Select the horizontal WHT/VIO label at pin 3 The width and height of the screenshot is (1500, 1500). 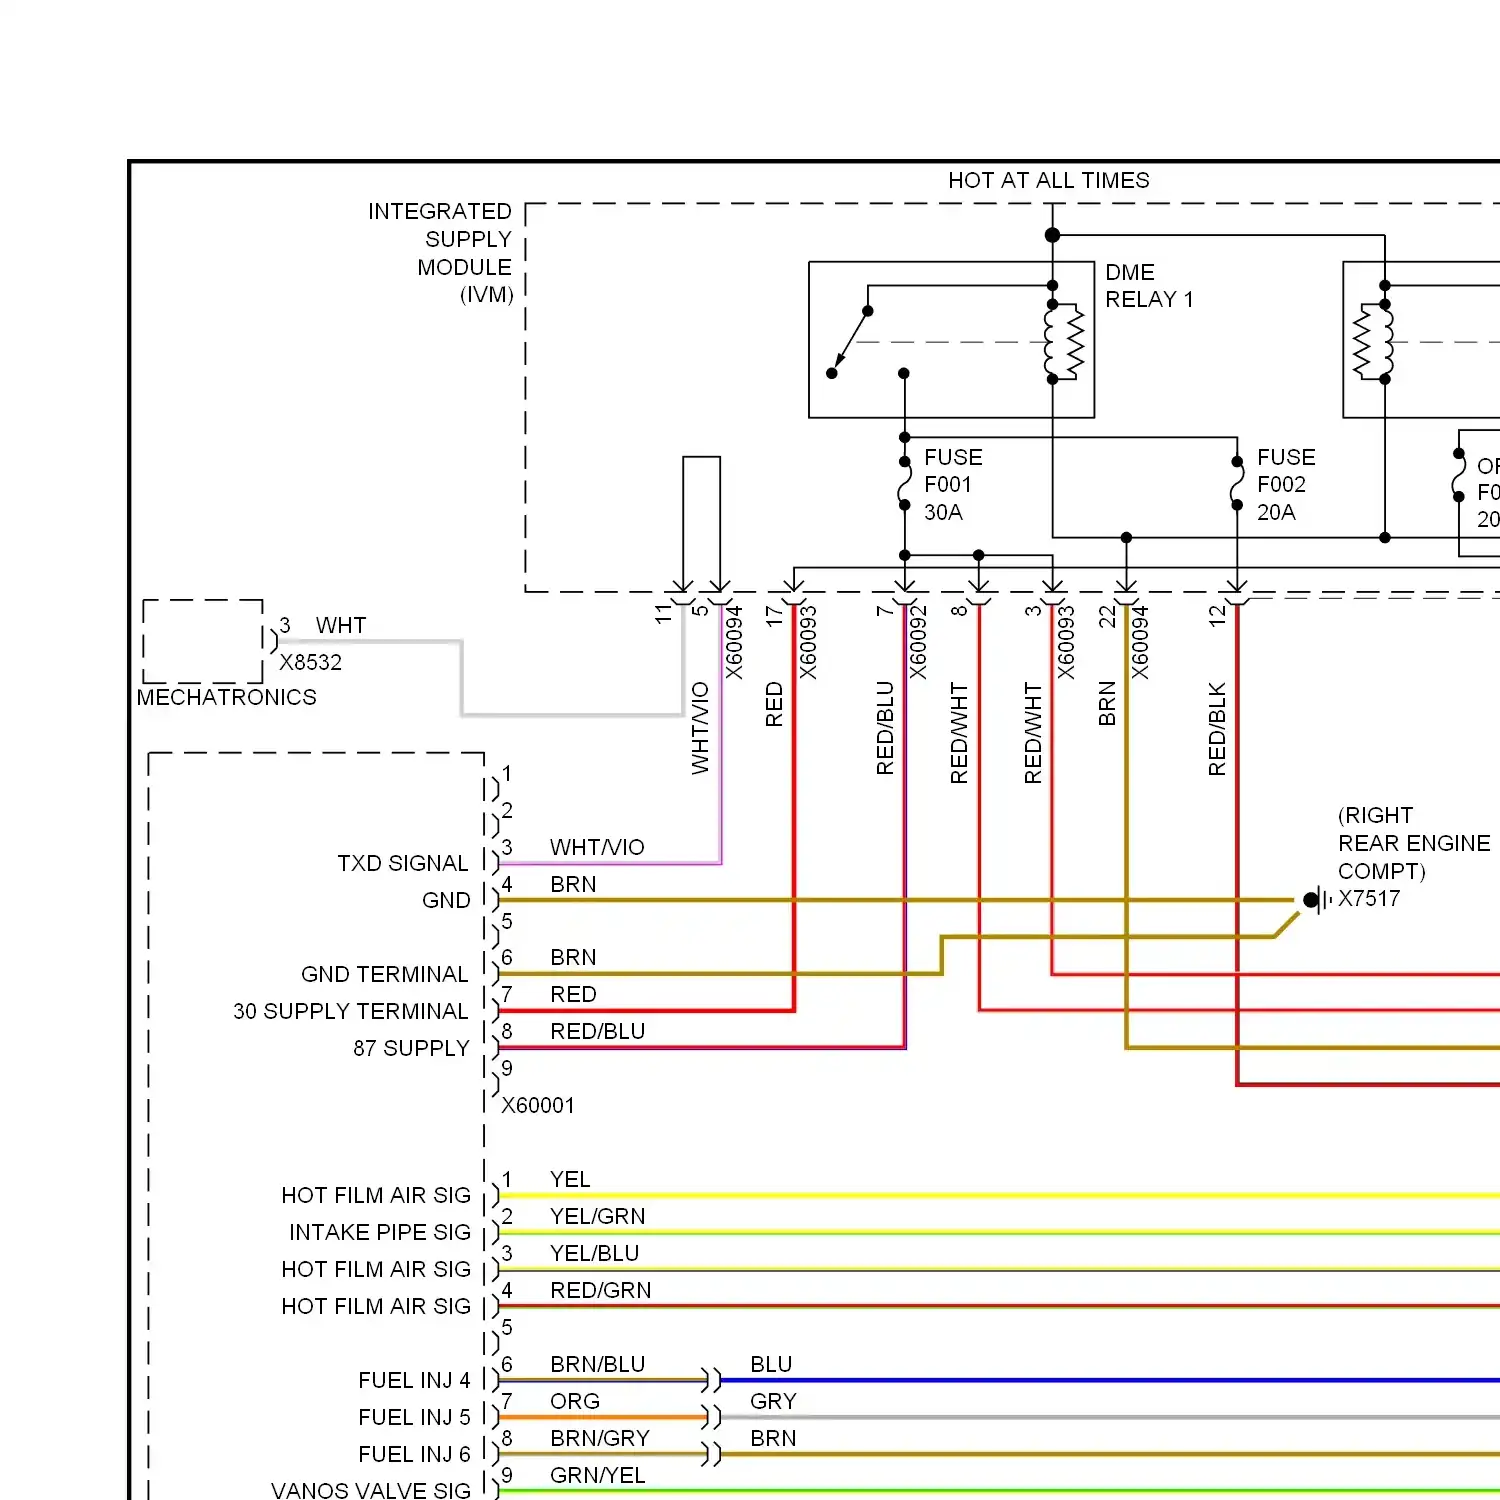(x=597, y=847)
